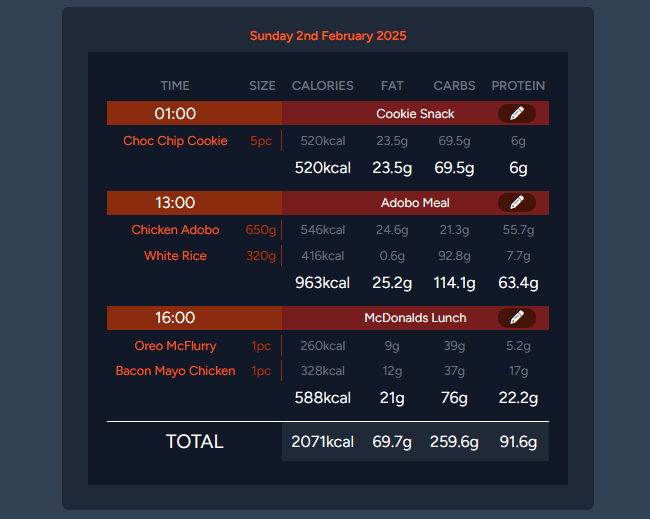Click the 13:00 meal time header
Image resolution: width=650 pixels, height=519 pixels.
point(175,203)
